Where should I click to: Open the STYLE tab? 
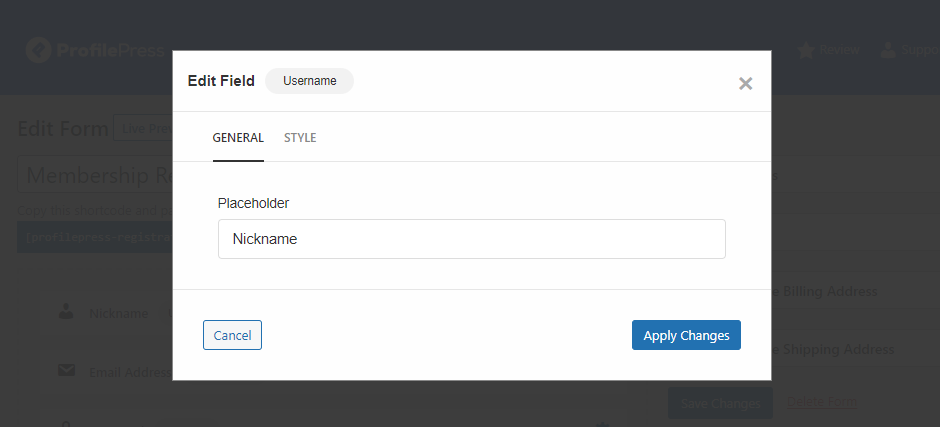pyautogui.click(x=300, y=138)
